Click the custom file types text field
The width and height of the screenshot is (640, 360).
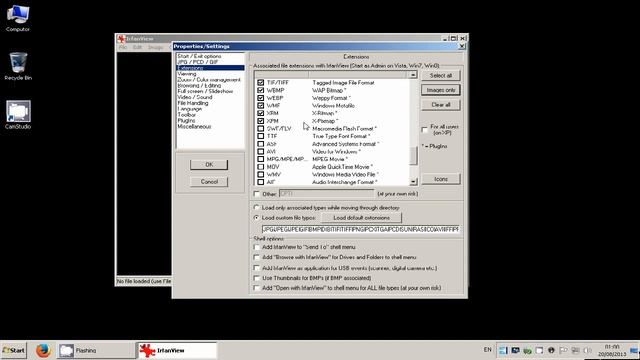(361, 229)
